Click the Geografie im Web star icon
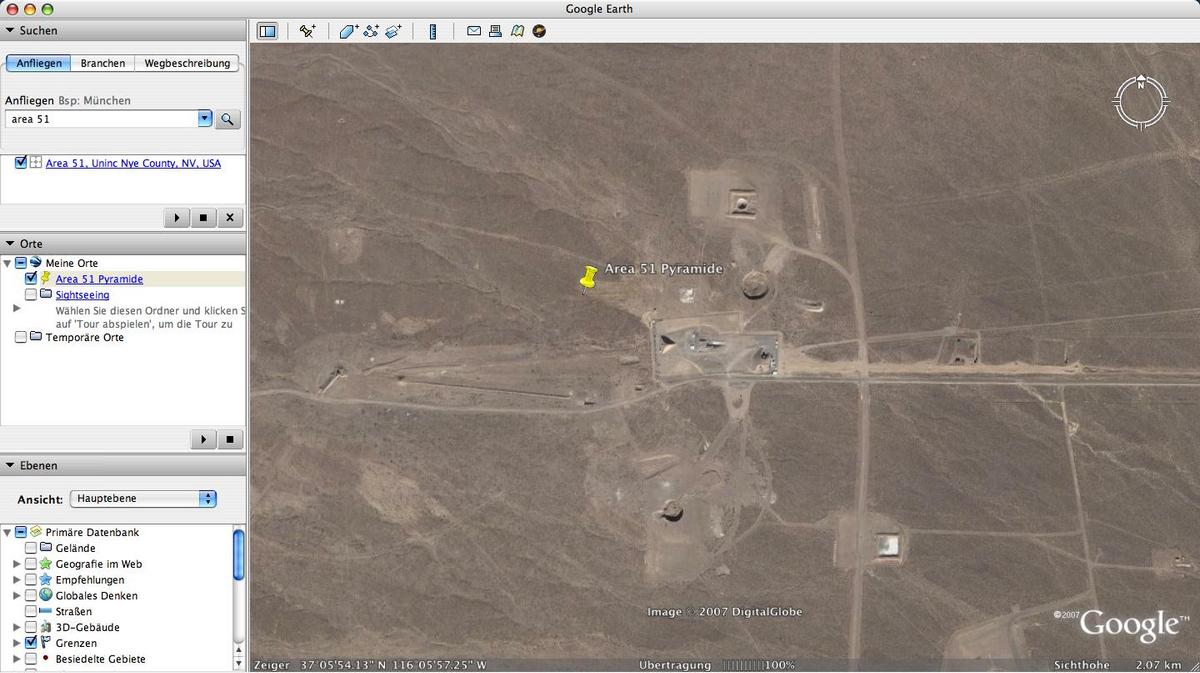This screenshot has width=1200, height=673. coord(46,564)
